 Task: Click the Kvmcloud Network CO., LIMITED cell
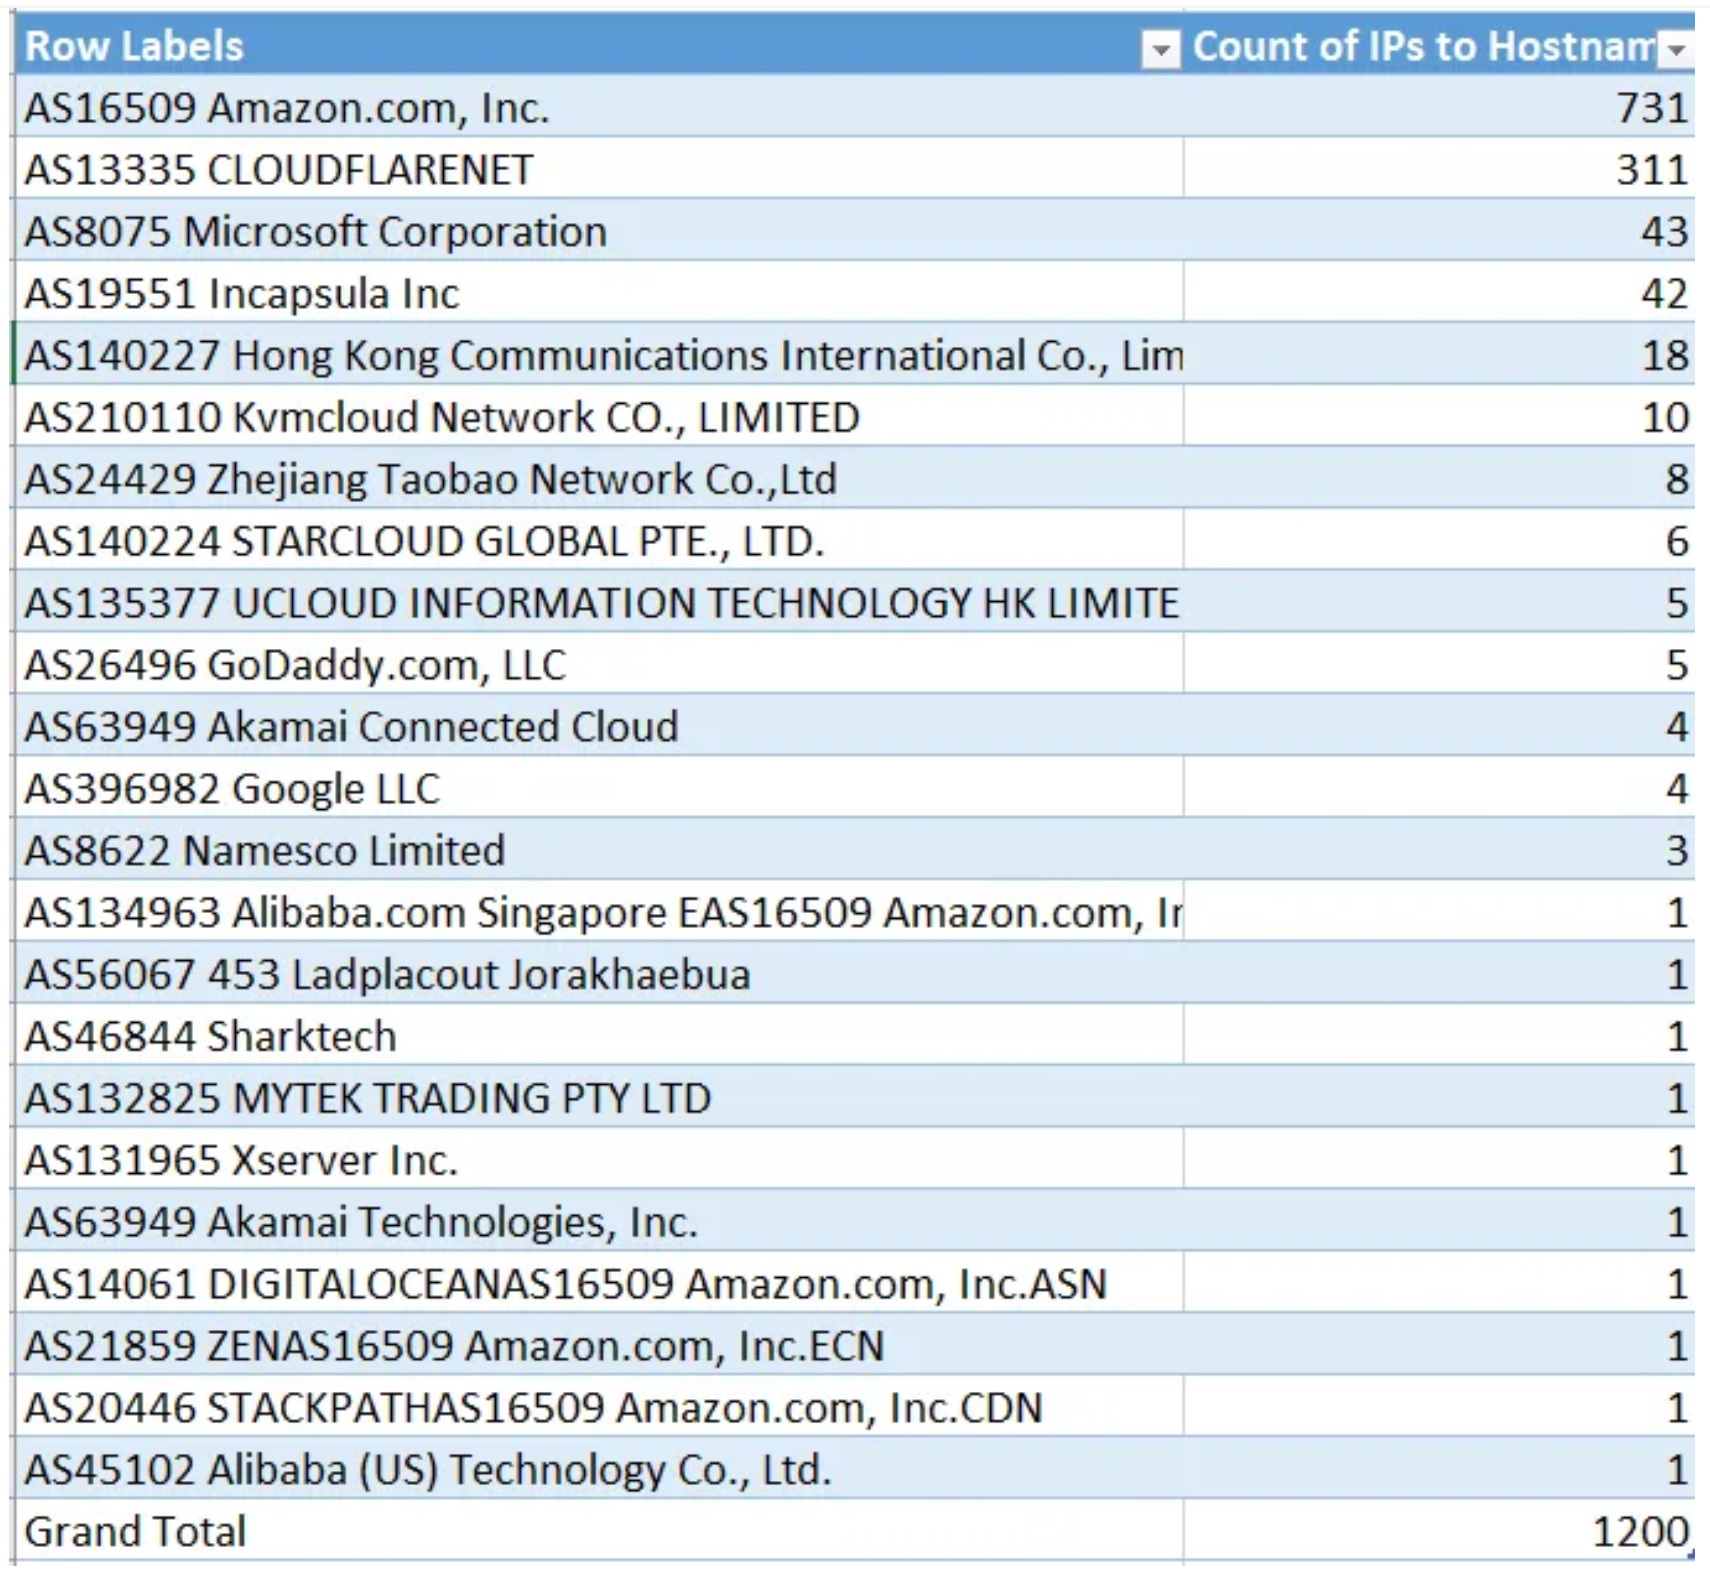click(442, 418)
